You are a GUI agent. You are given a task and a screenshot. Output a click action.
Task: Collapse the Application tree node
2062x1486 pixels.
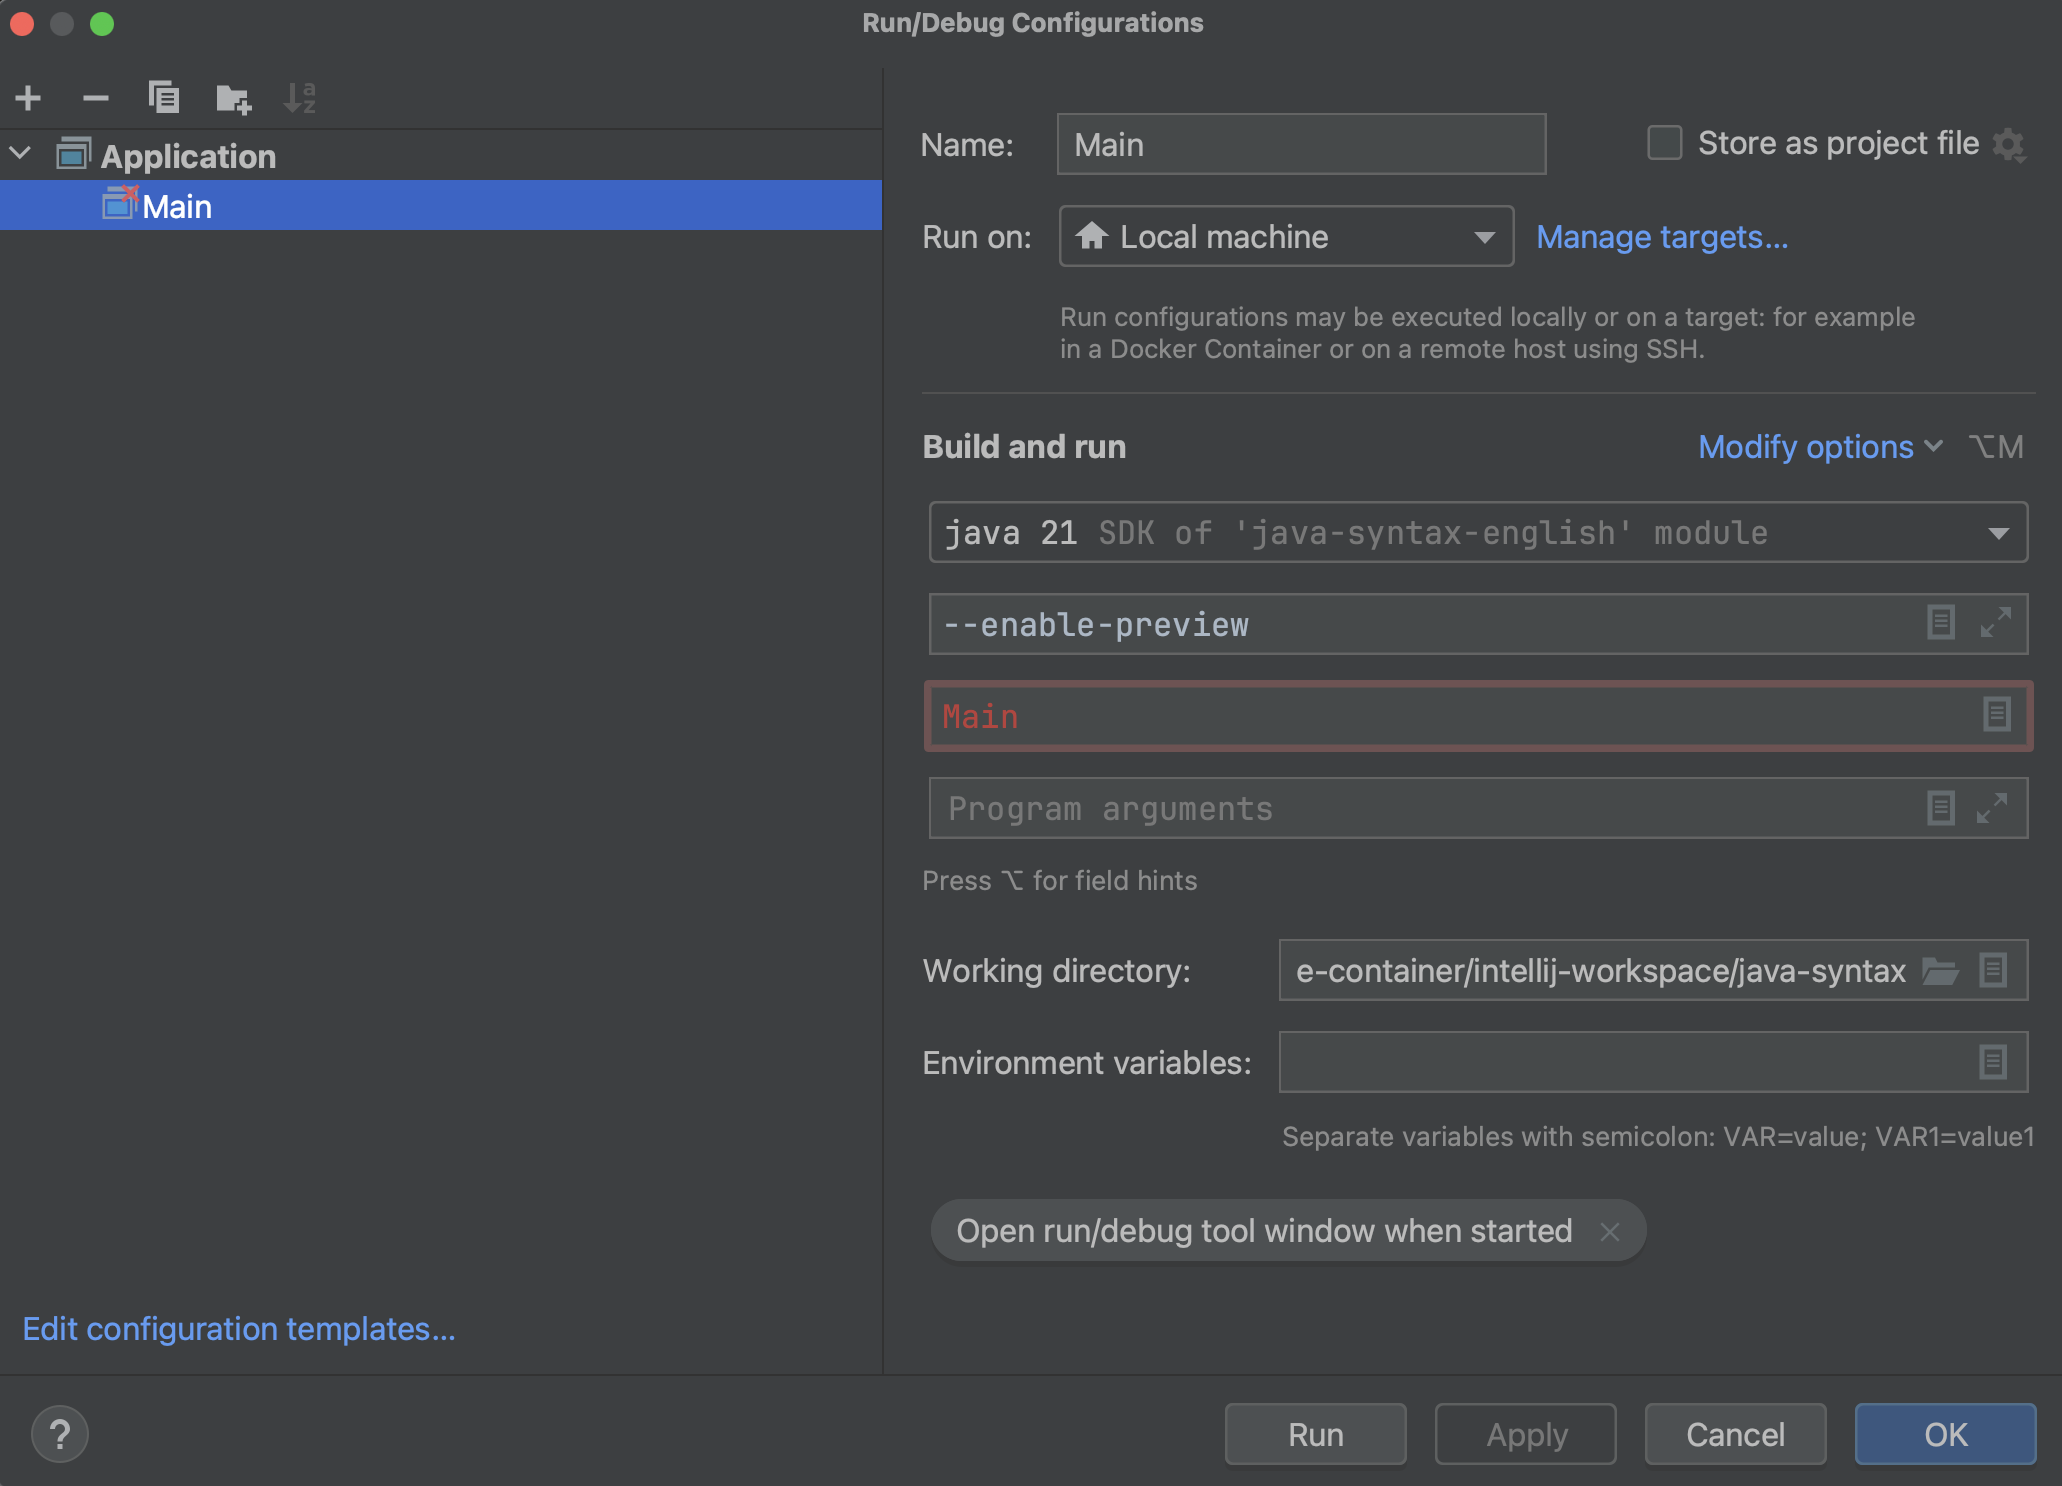pos(21,155)
